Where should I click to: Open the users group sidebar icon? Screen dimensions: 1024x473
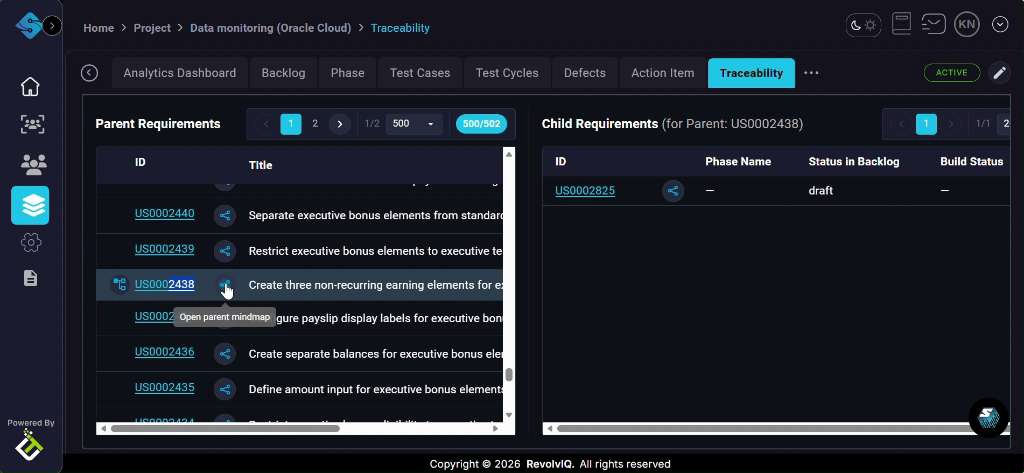click(x=33, y=165)
